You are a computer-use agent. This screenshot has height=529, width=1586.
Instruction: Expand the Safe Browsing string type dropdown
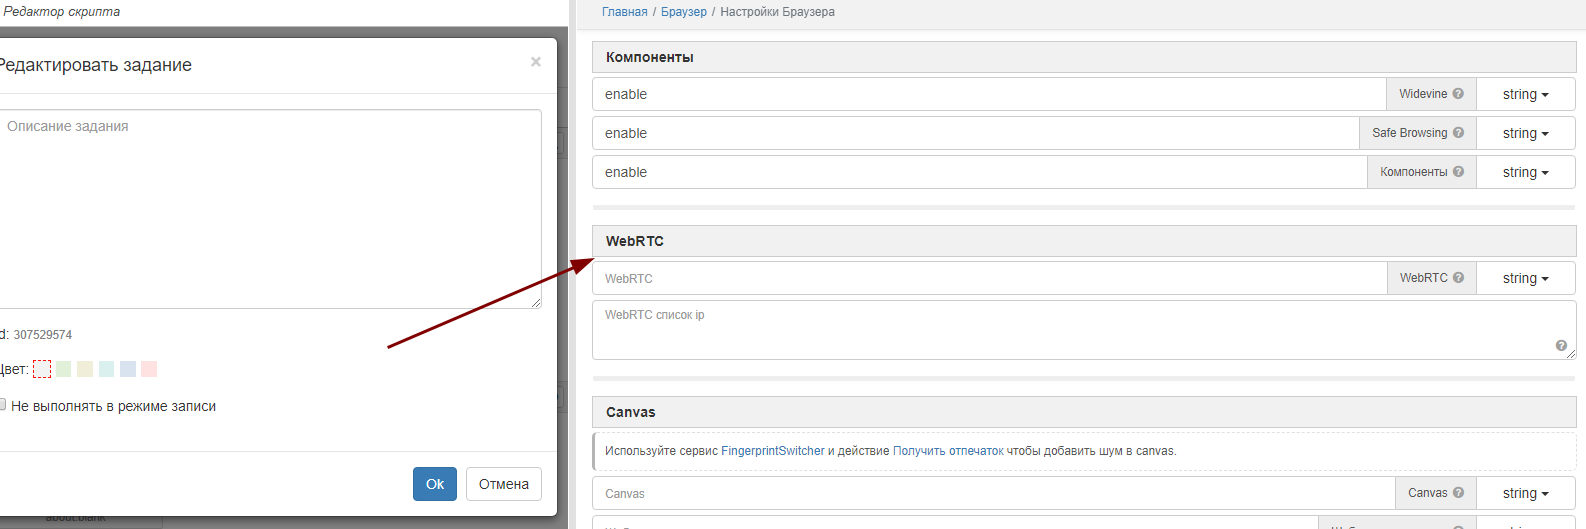pyautogui.click(x=1525, y=133)
